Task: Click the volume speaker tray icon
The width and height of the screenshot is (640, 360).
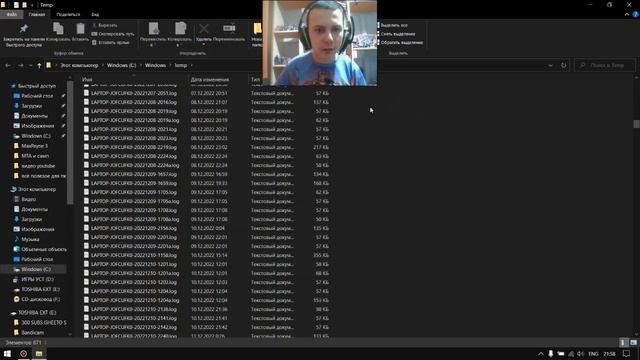Action: [580, 354]
